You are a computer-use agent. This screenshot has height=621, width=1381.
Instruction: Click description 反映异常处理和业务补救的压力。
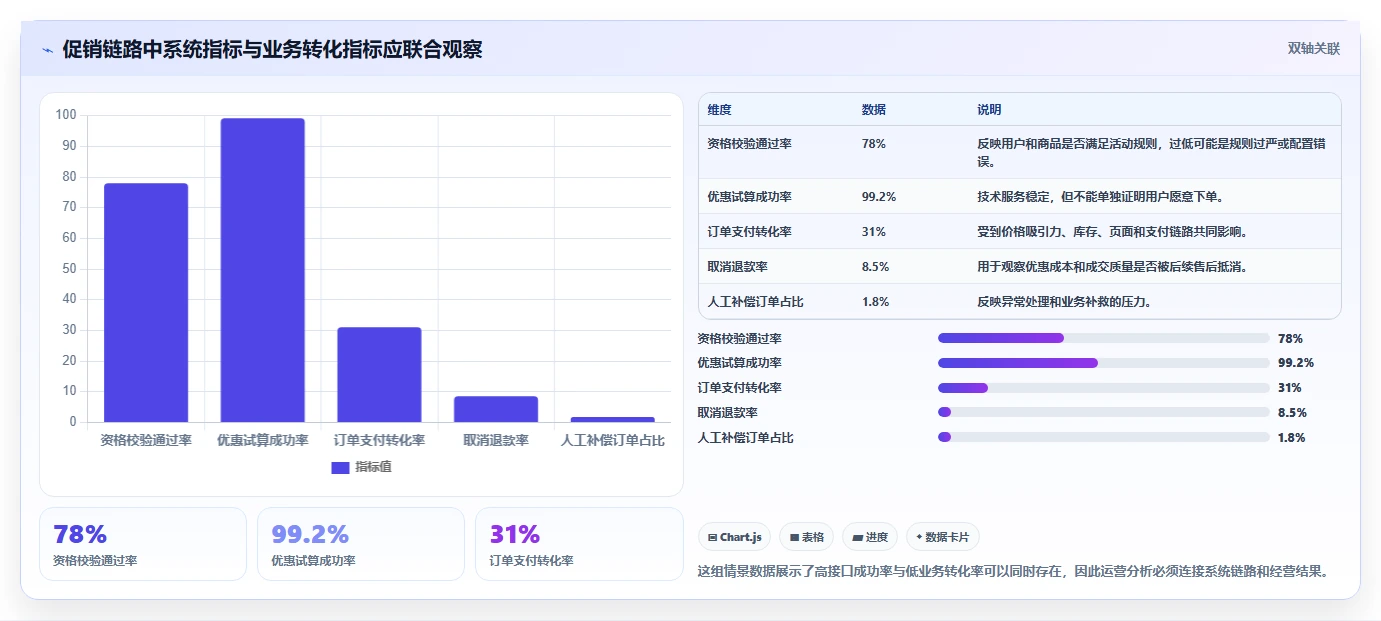(x=1064, y=302)
